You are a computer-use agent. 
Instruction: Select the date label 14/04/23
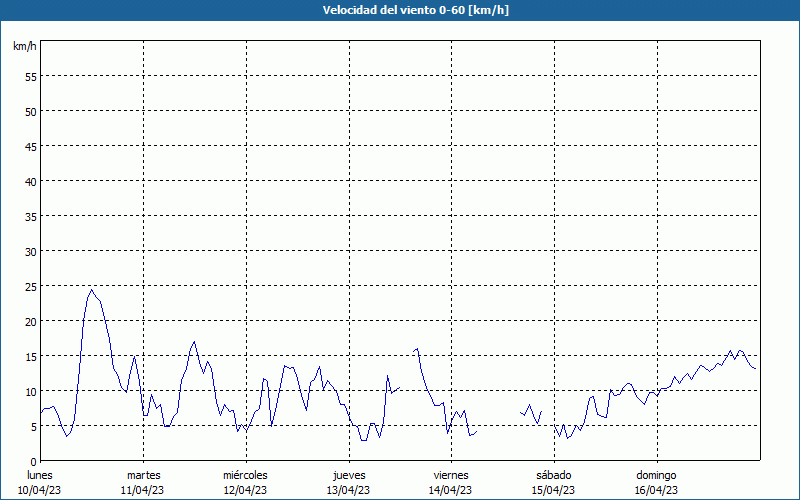coord(451,490)
